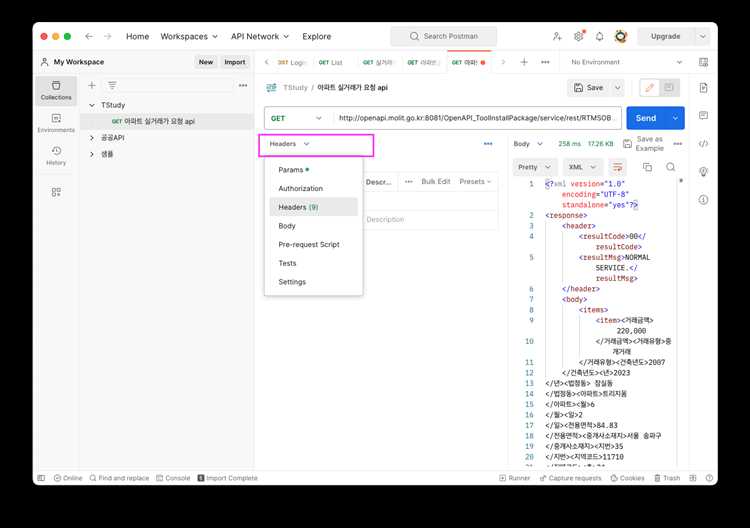Viewport: 750px width, 528px height.
Task: Open the tab bar three-dot options menu
Action: (x=545, y=62)
